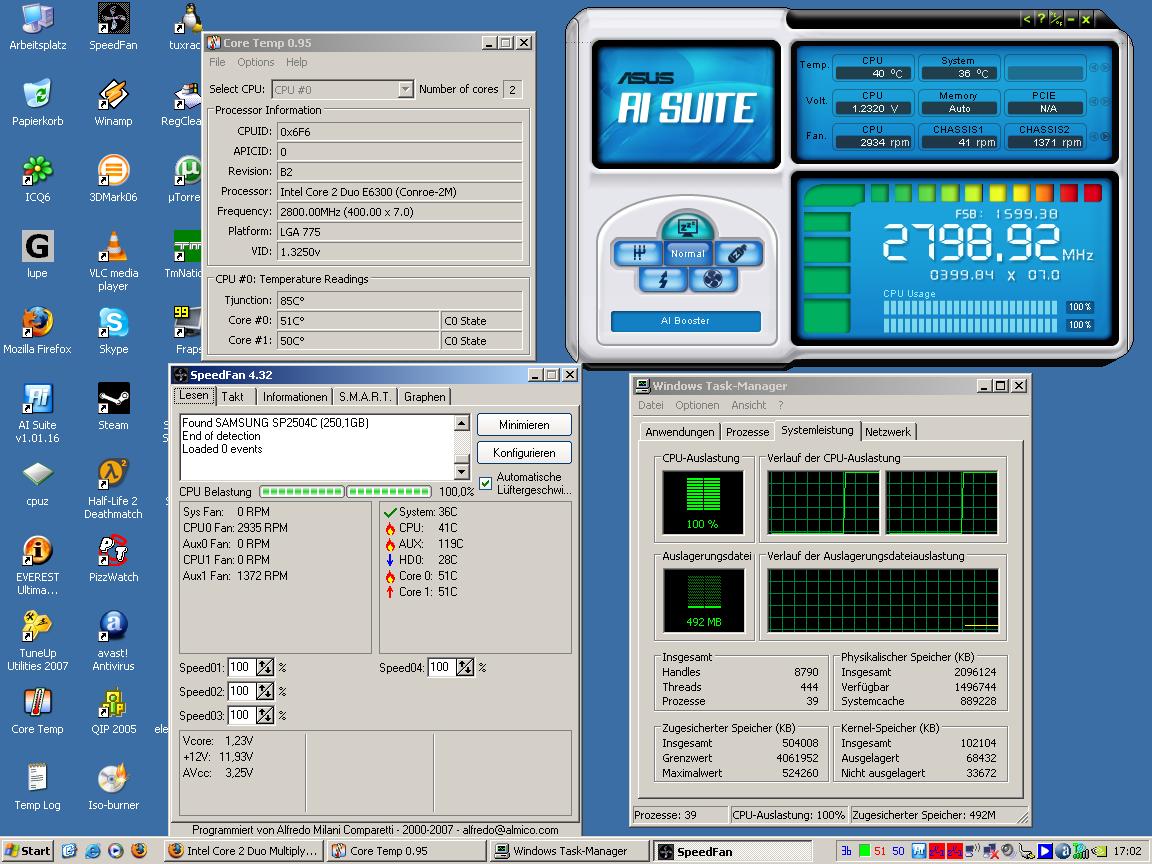Open the Skype desktop icon

tap(113, 331)
